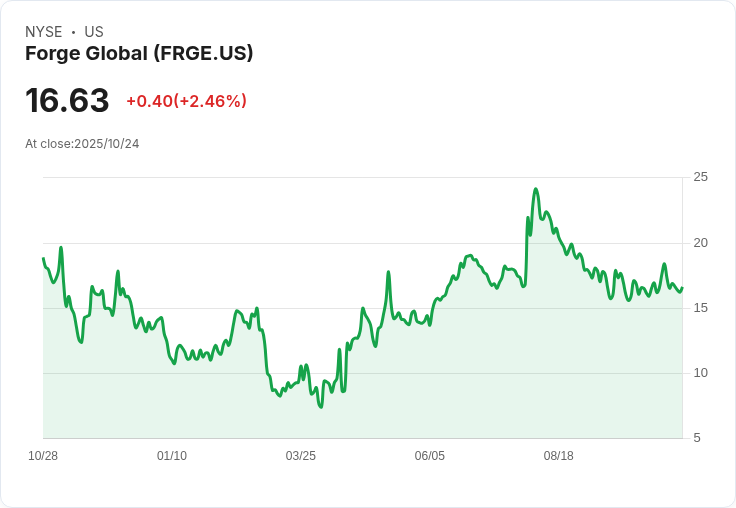Image resolution: width=736 pixels, height=508 pixels.
Task: Select the 01/10 date on x-axis
Action: pyautogui.click(x=172, y=456)
